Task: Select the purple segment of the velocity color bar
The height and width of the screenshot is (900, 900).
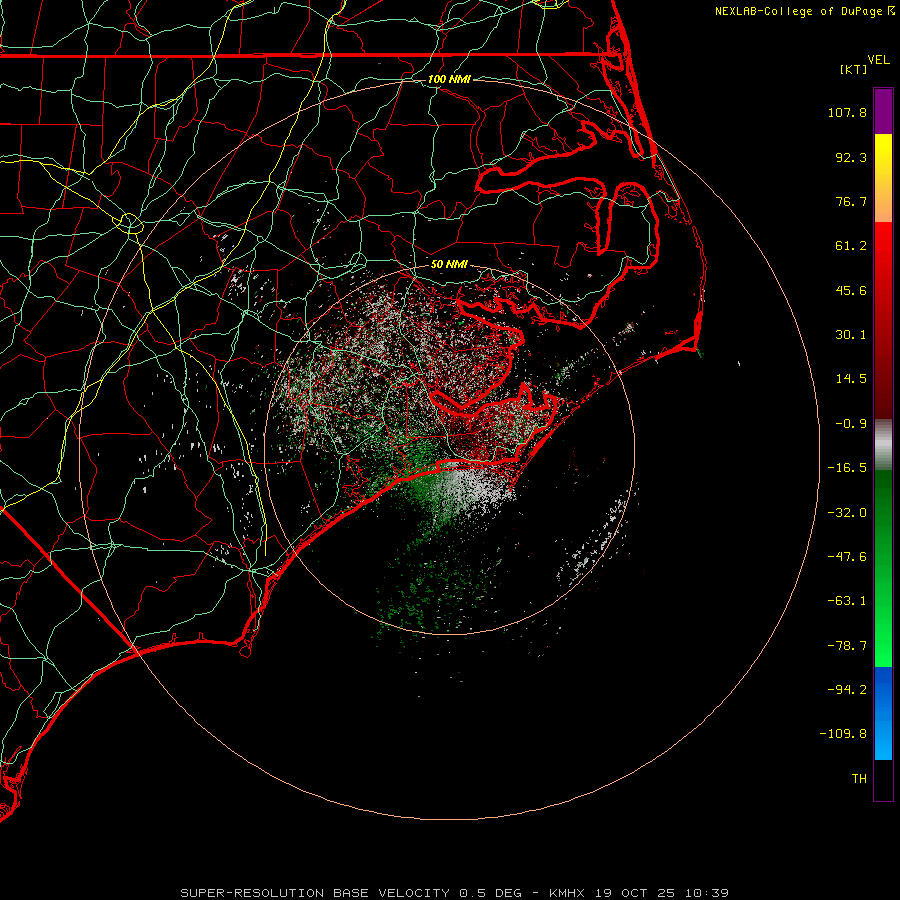Action: coord(883,111)
